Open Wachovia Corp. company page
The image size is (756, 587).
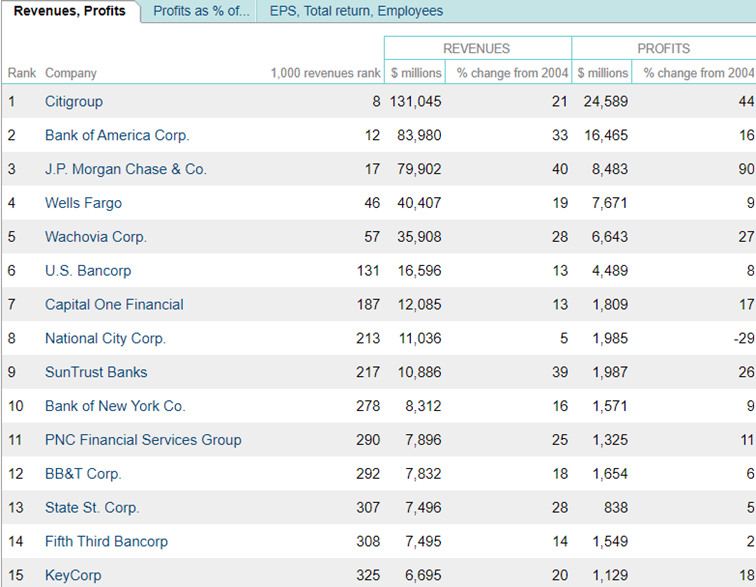click(x=96, y=237)
